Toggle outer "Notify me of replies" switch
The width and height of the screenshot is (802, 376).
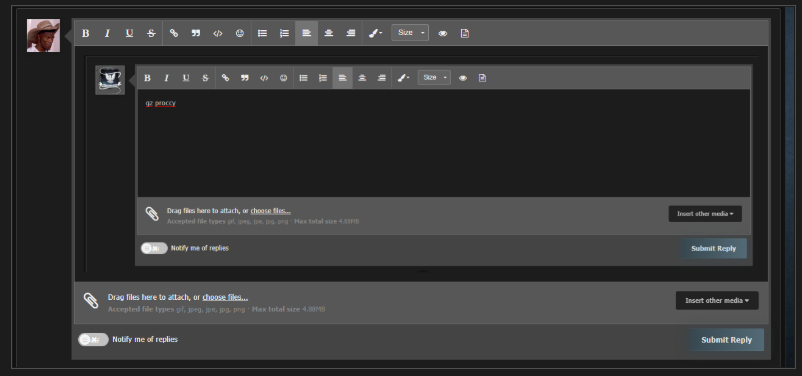click(93, 340)
